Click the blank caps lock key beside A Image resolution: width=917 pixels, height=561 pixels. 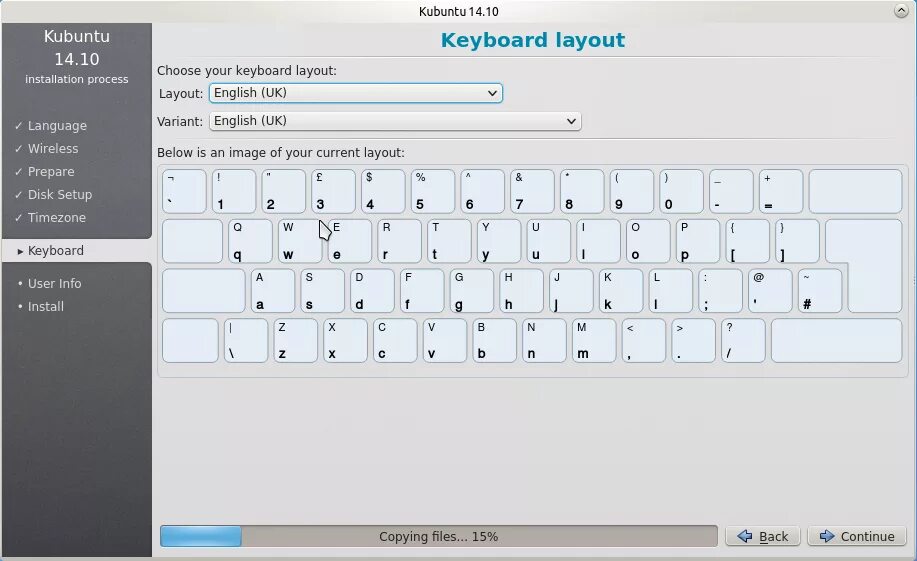coord(204,291)
